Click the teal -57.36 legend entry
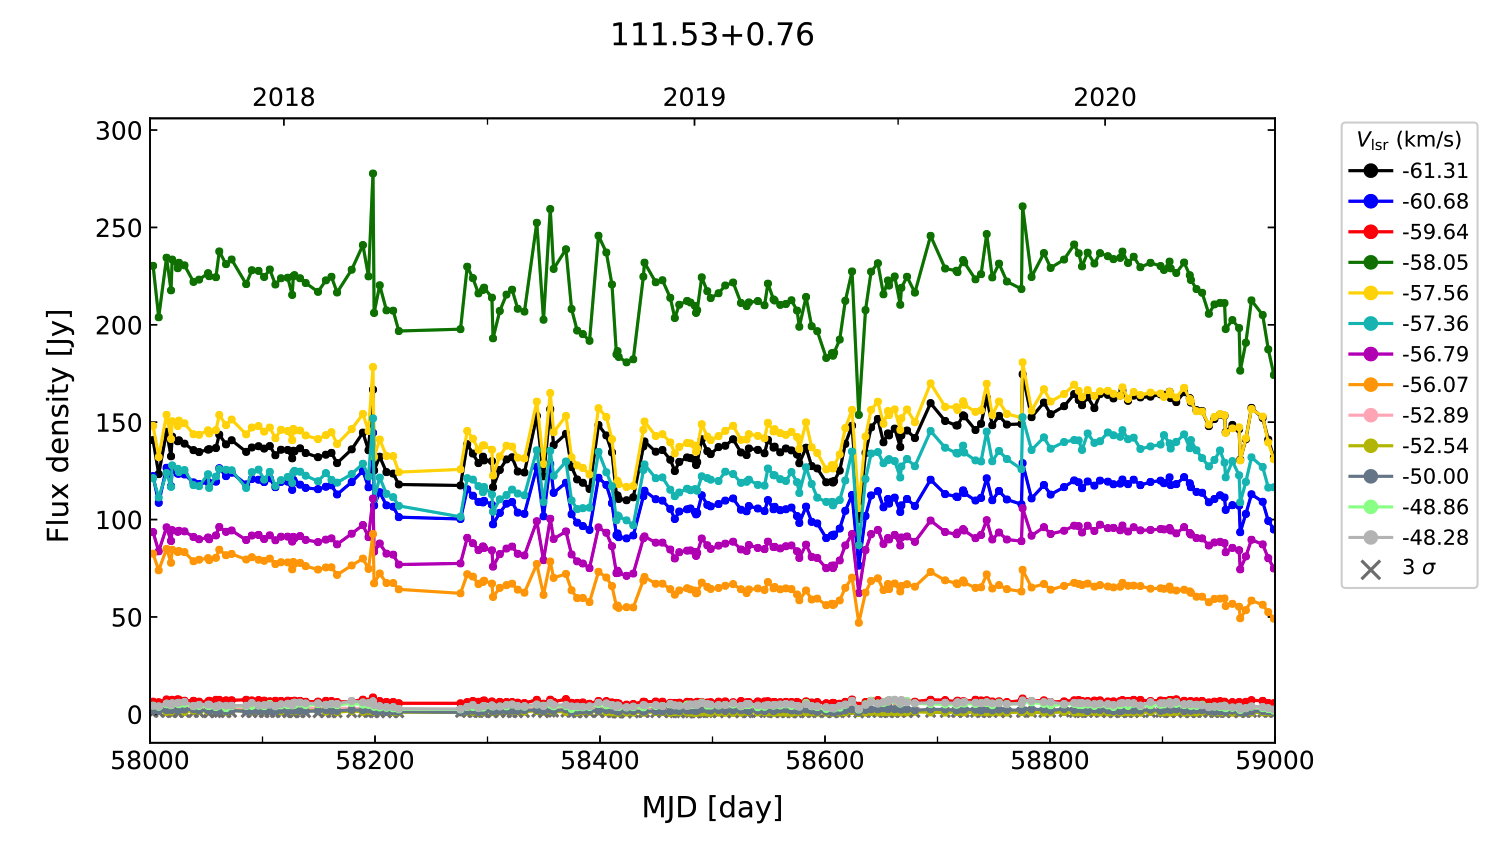1500x844 pixels. [x=1408, y=324]
